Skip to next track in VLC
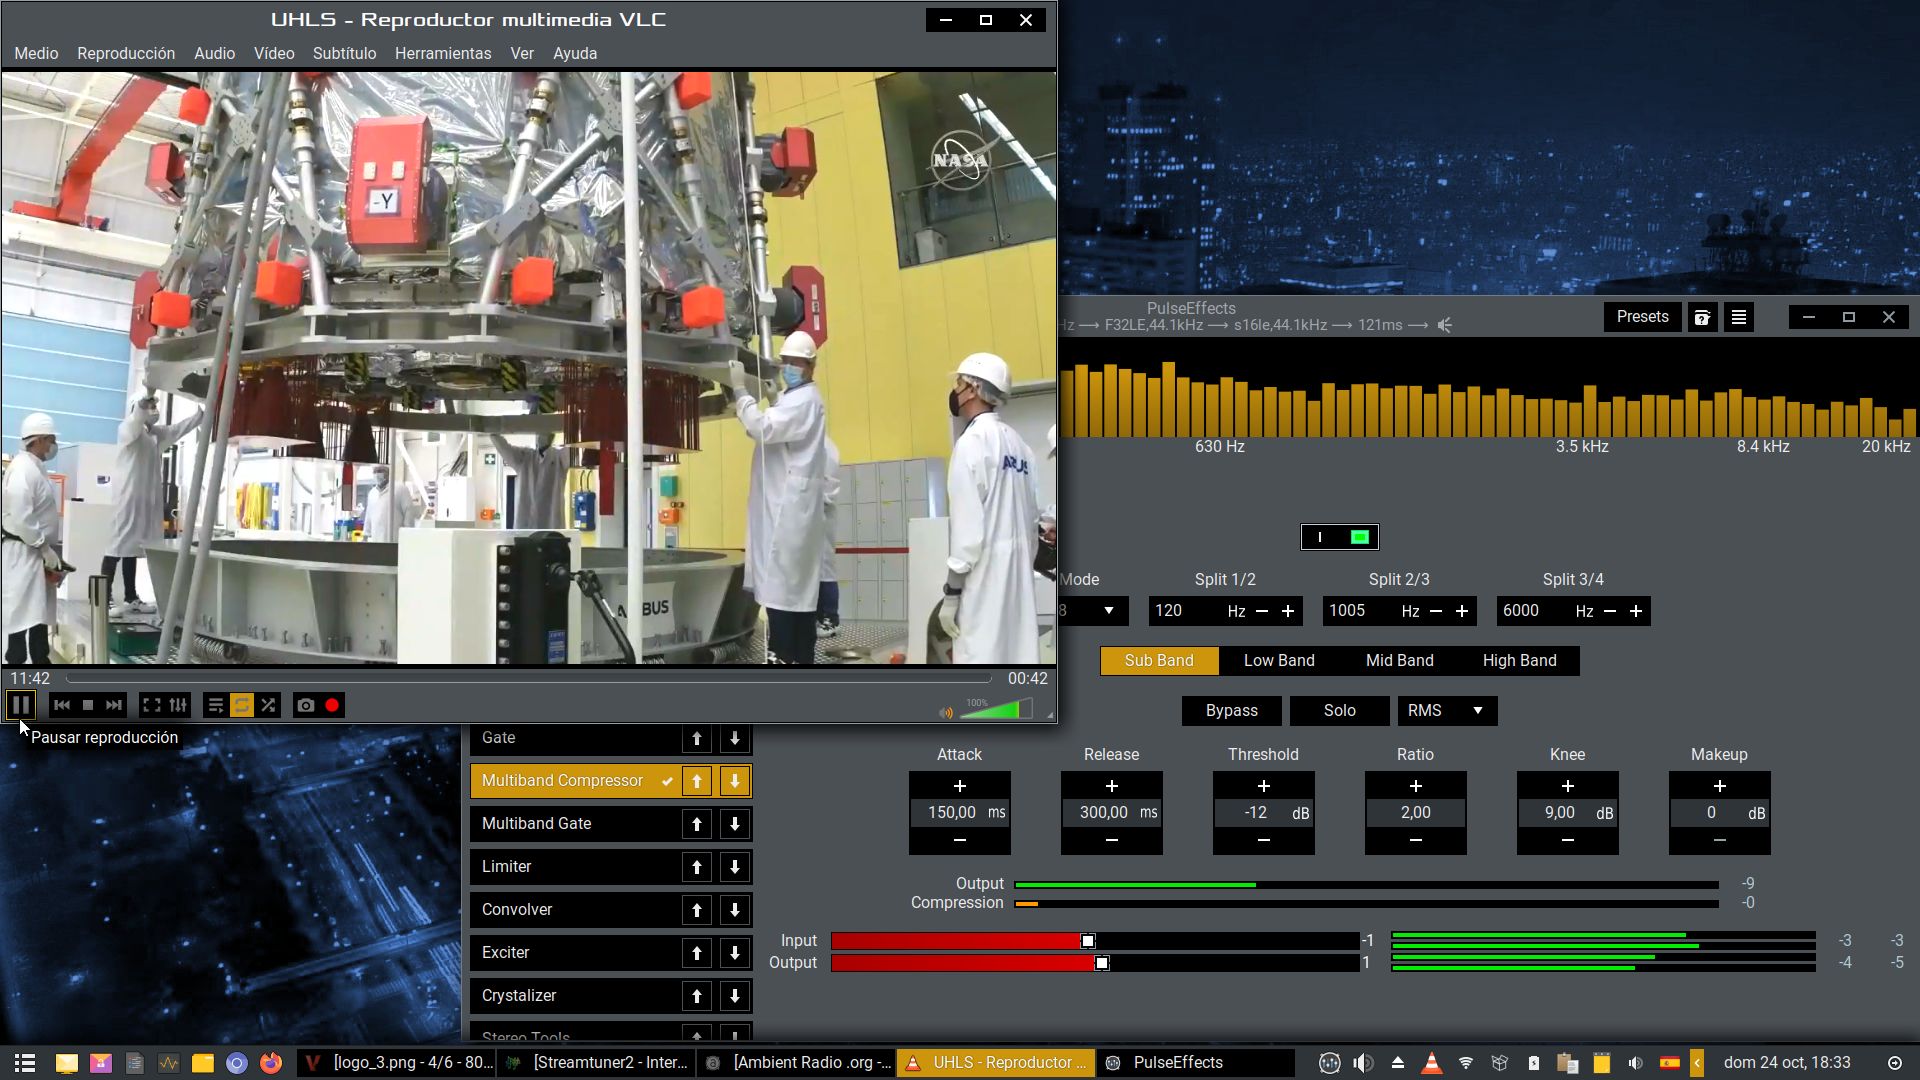This screenshot has height=1080, width=1920. click(114, 705)
